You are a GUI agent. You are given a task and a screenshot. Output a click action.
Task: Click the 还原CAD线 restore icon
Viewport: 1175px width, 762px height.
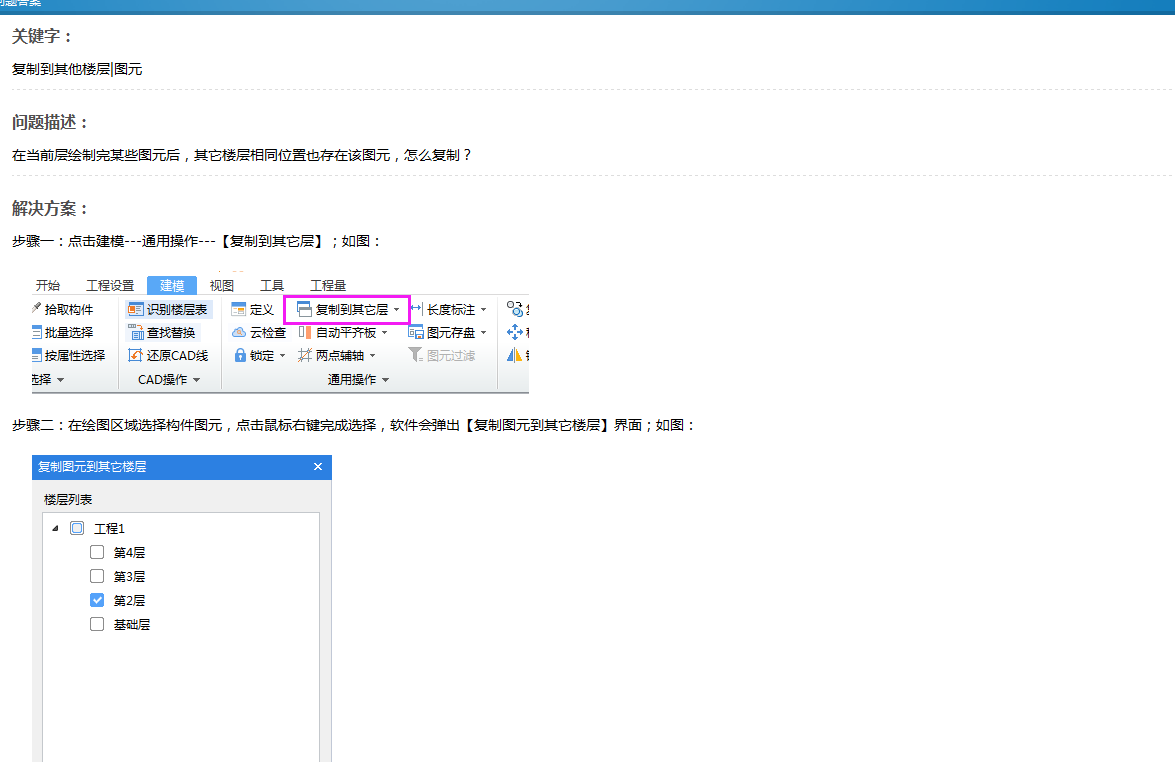pyautogui.click(x=136, y=355)
